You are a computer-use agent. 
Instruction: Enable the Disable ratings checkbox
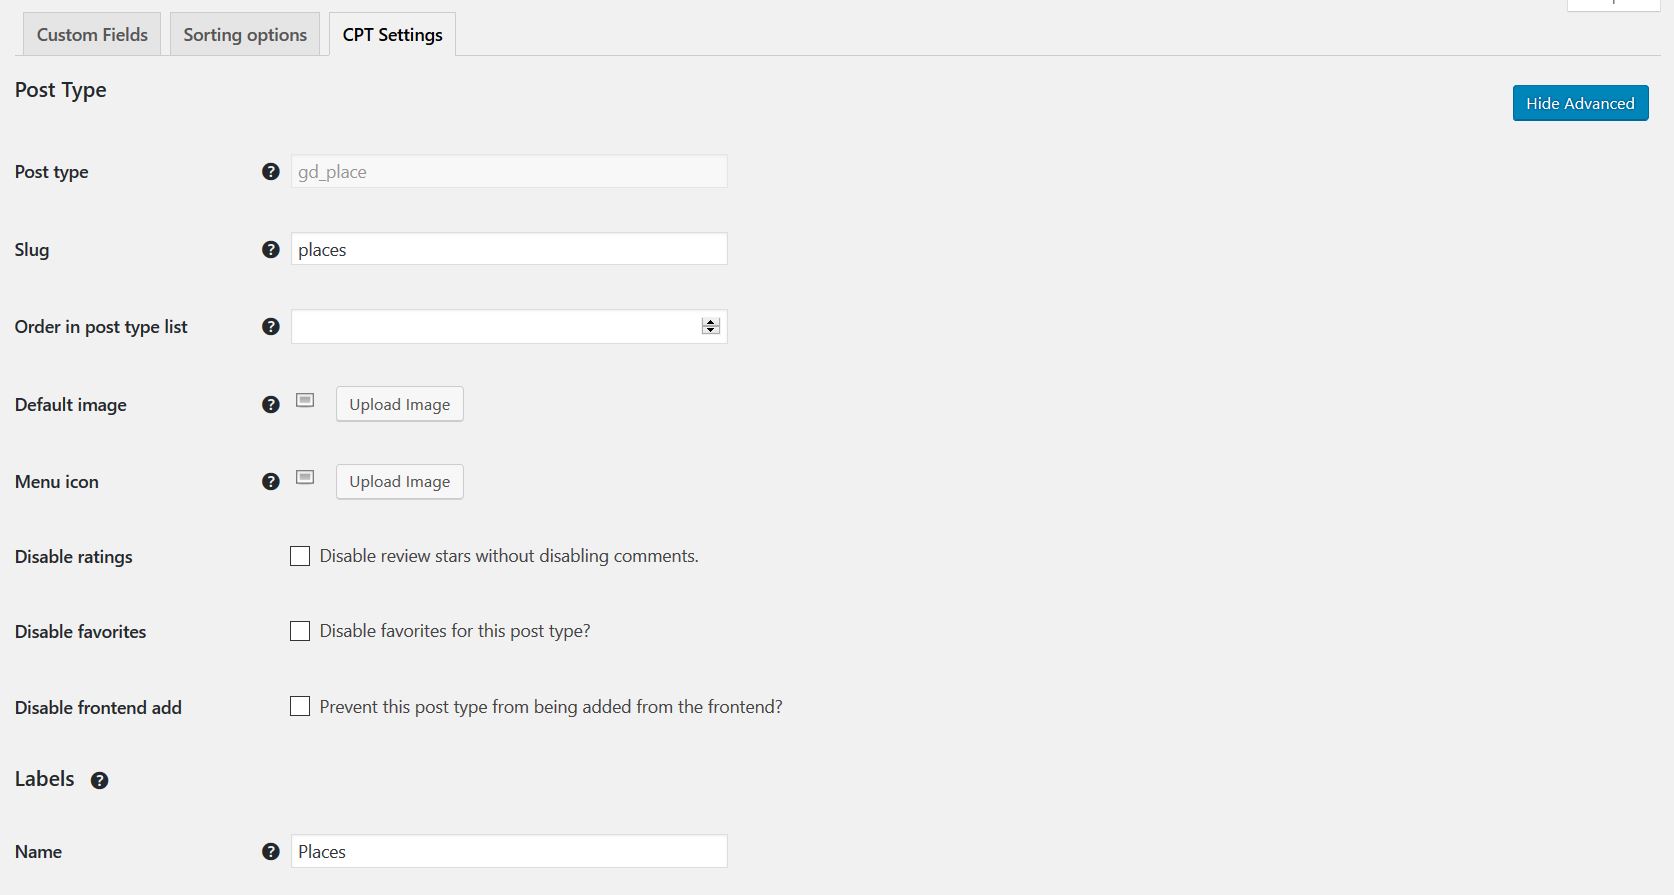[300, 556]
